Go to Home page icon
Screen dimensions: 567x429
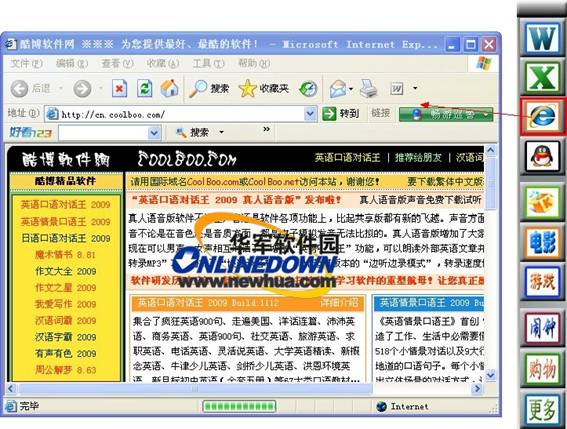click(169, 88)
